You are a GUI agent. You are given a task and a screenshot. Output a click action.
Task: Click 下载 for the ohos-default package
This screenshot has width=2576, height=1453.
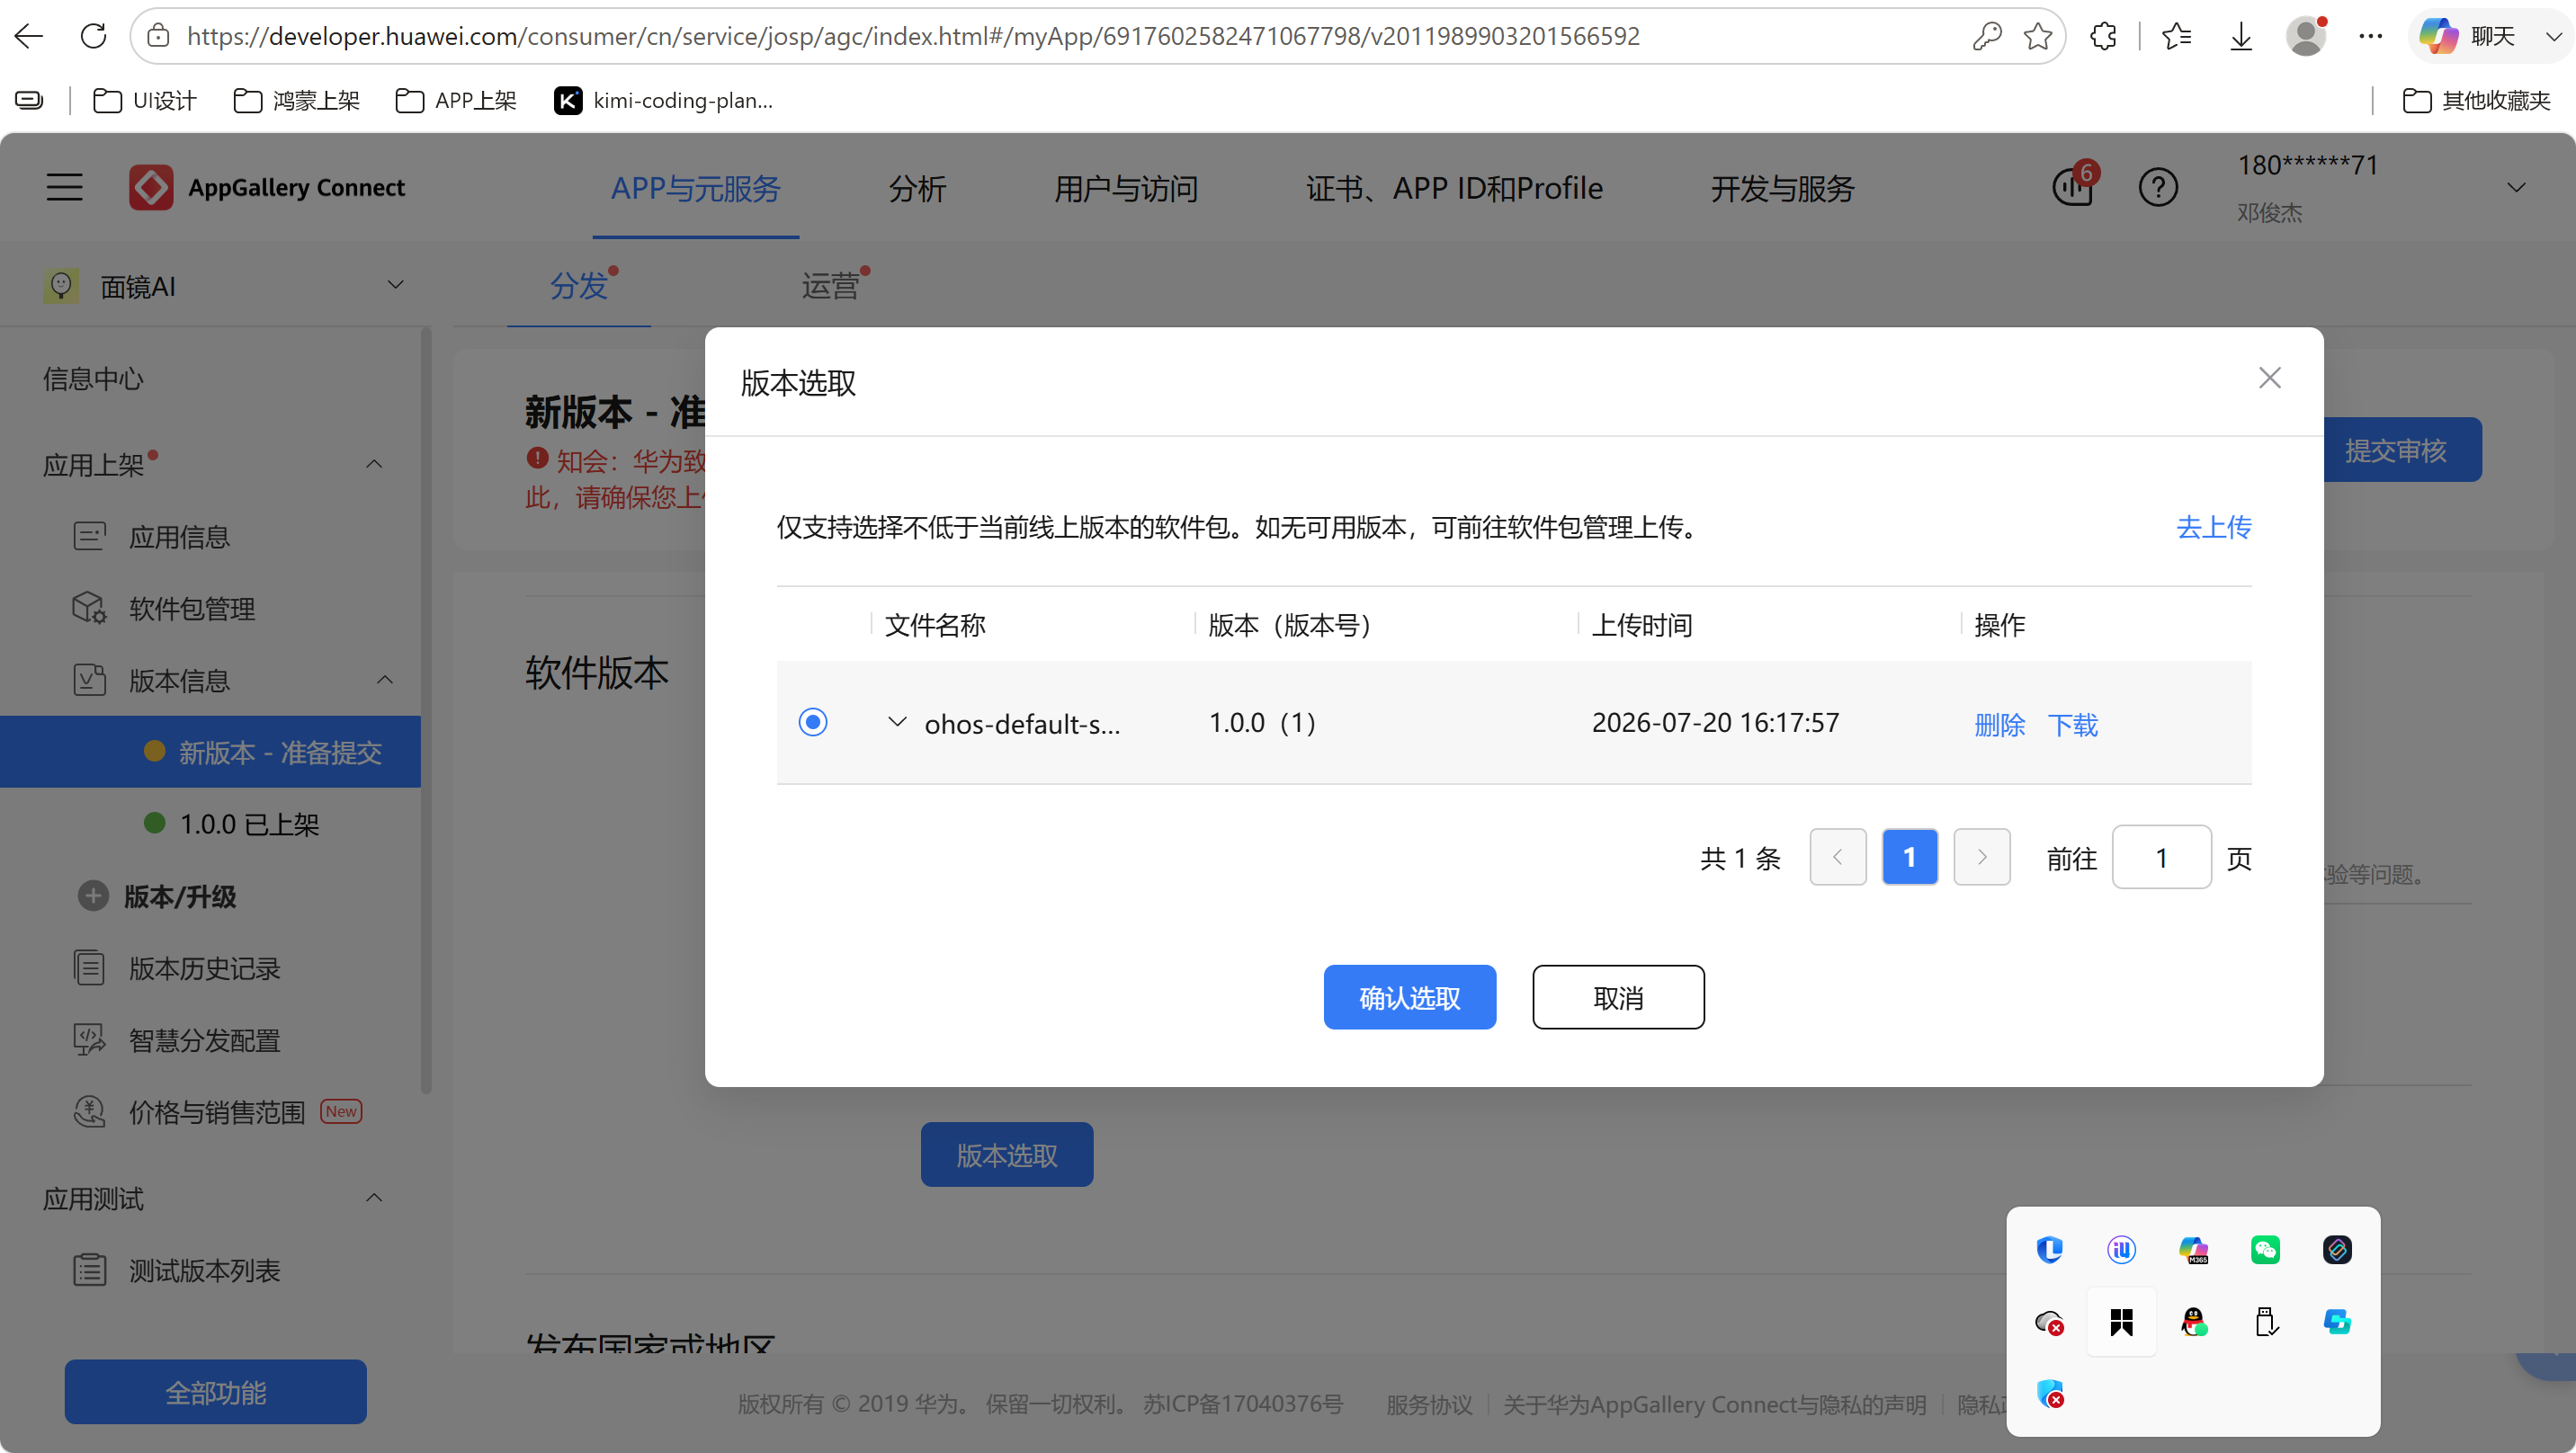click(2073, 724)
